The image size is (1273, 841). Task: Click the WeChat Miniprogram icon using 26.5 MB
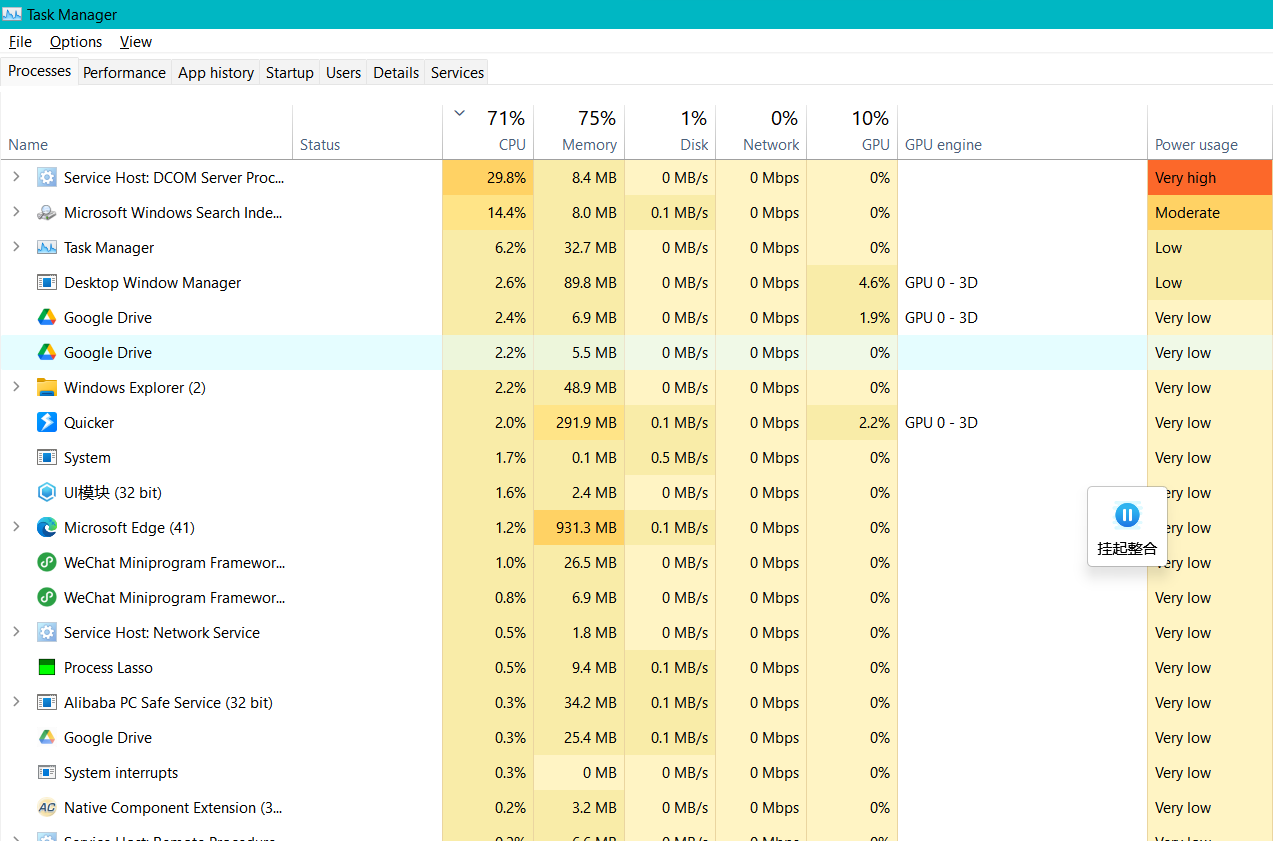coord(47,563)
